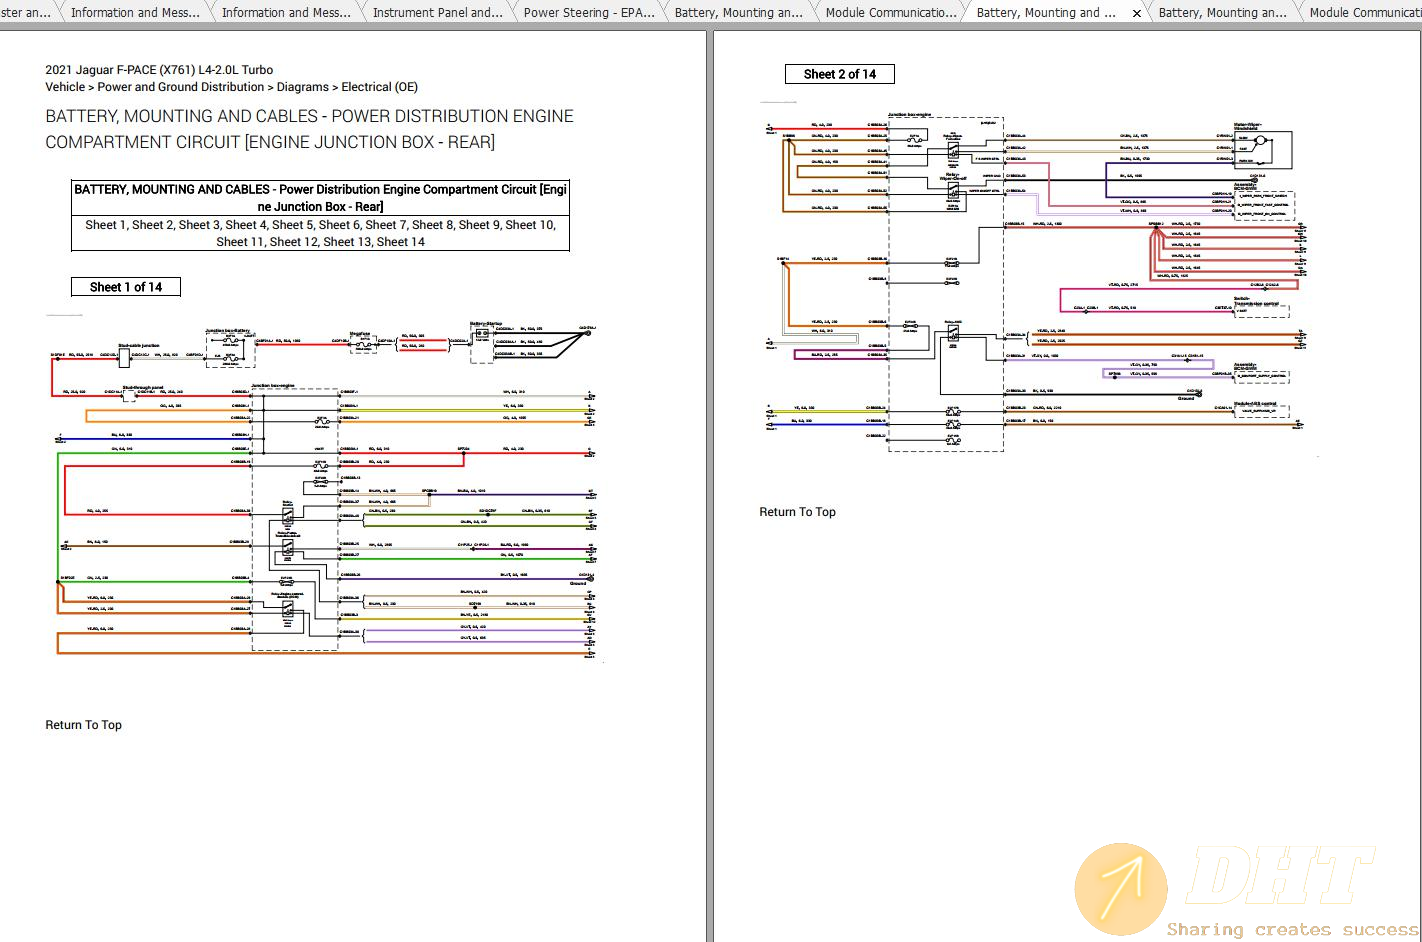Screen dimensions: 1422x942
Task: Open Sheet 6 link in sheet list
Action: pyautogui.click(x=338, y=225)
